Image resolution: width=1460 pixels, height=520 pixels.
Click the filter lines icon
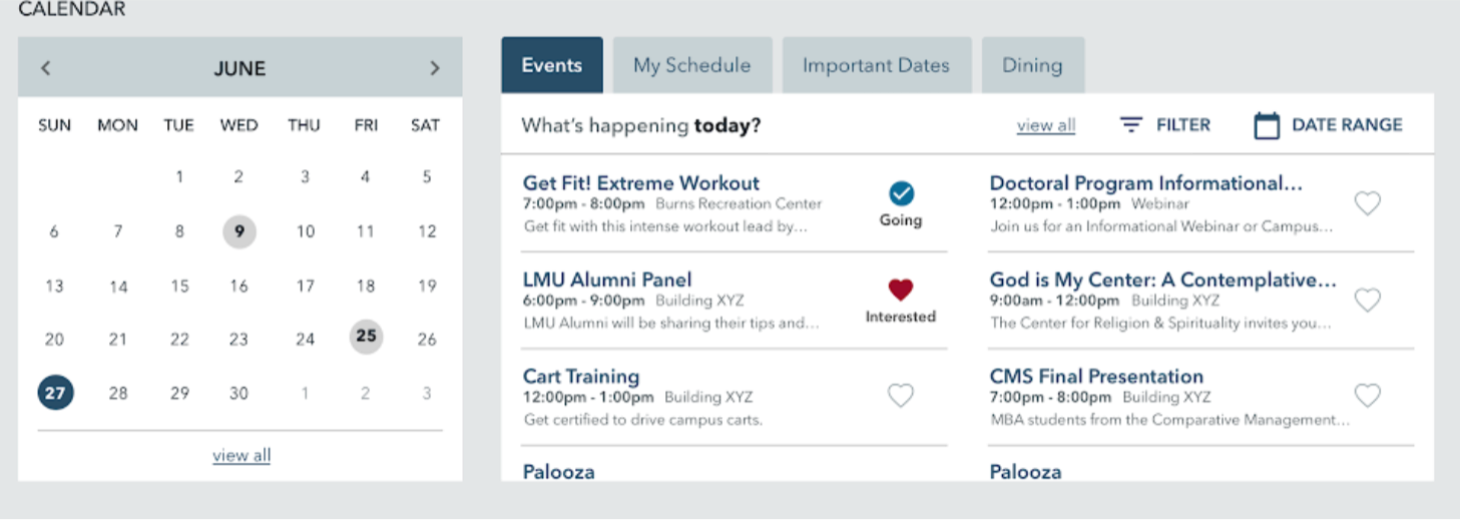(x=1131, y=125)
